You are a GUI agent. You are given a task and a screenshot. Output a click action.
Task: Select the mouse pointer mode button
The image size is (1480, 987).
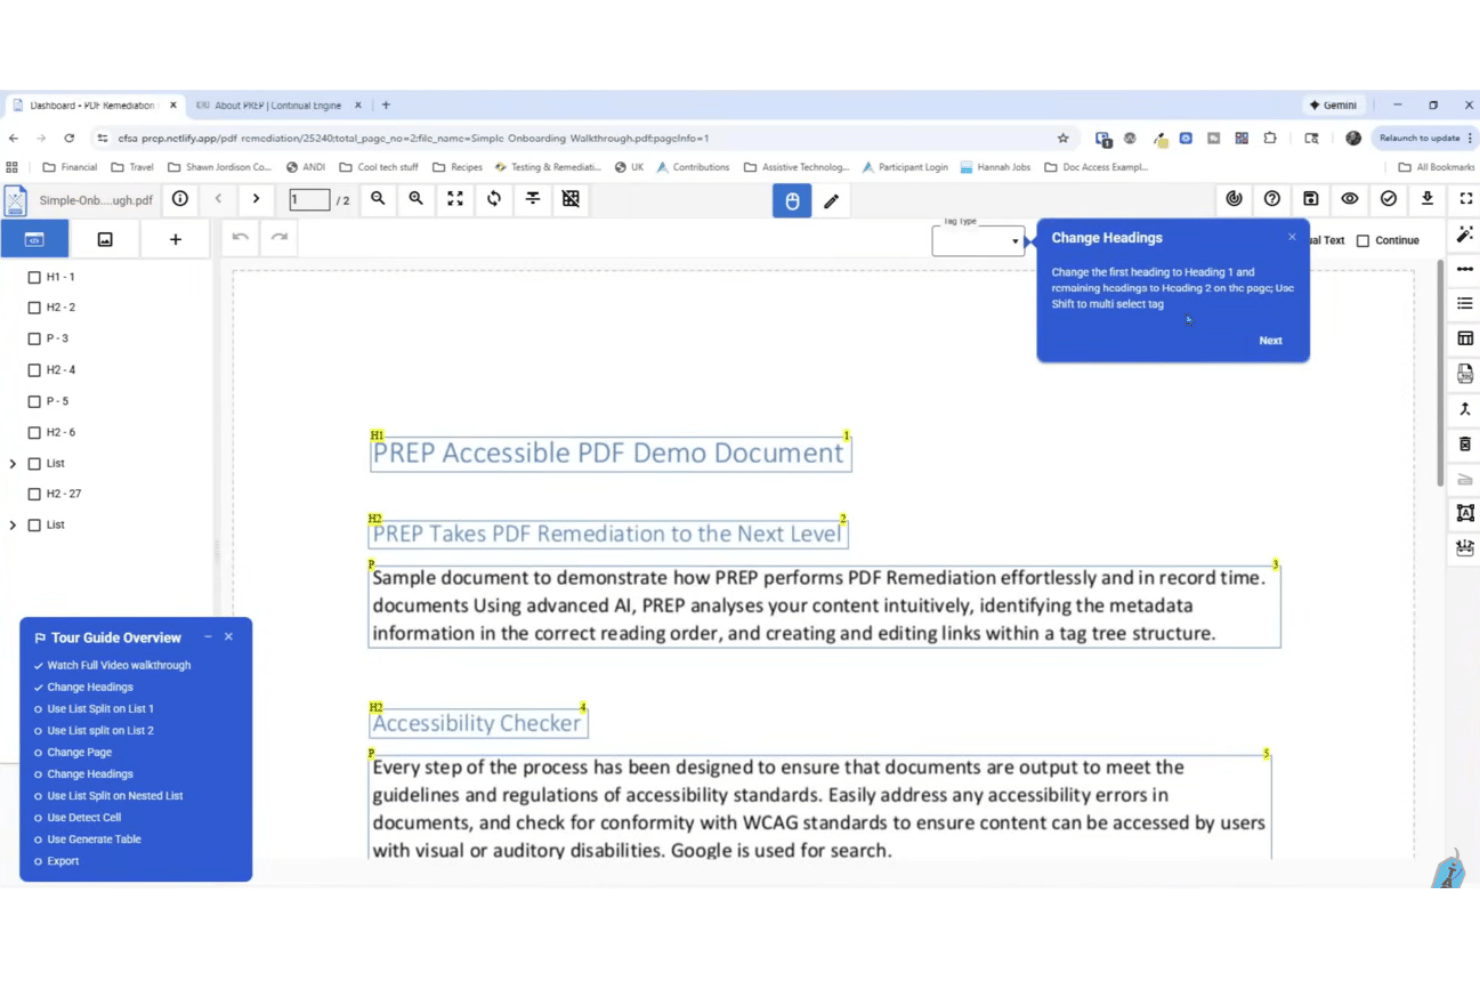pyautogui.click(x=792, y=201)
